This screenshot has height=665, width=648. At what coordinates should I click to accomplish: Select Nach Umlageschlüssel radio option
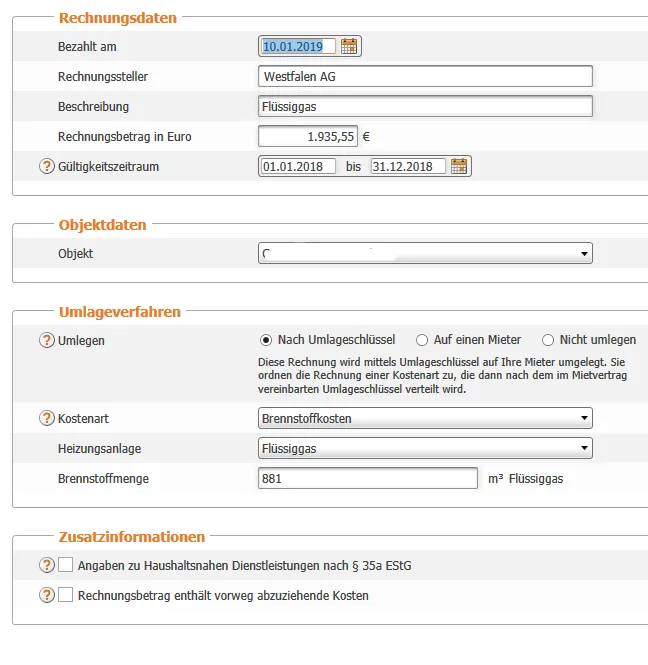266,340
